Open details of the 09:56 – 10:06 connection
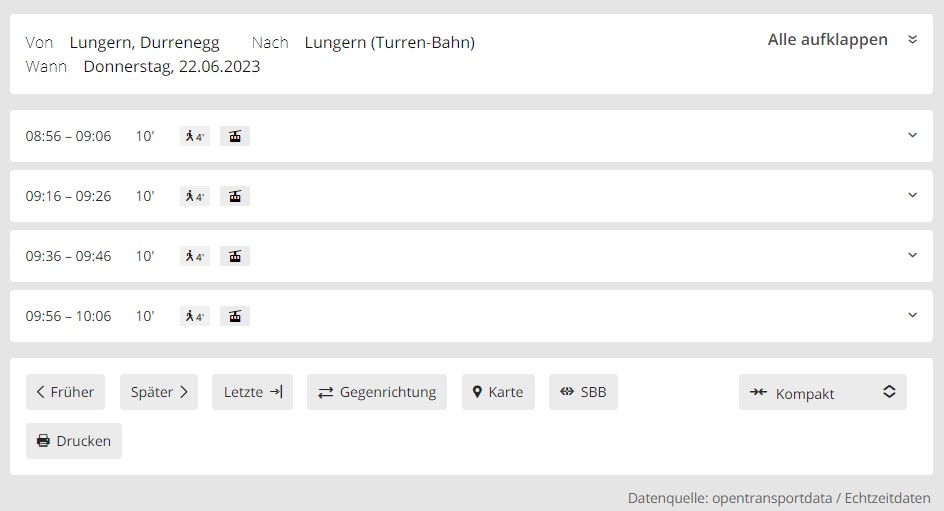The image size is (944, 511). coord(912,315)
